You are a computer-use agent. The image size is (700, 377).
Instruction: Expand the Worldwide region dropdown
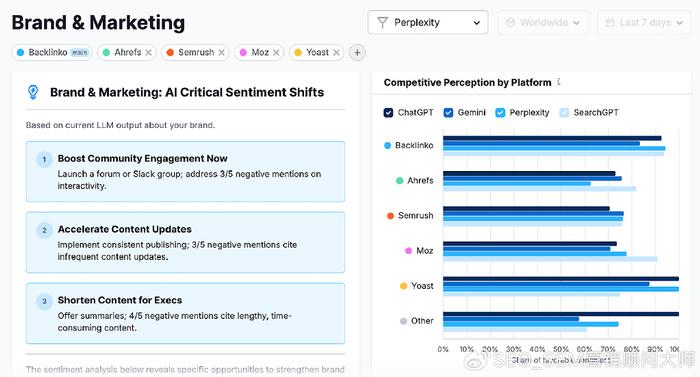point(542,22)
